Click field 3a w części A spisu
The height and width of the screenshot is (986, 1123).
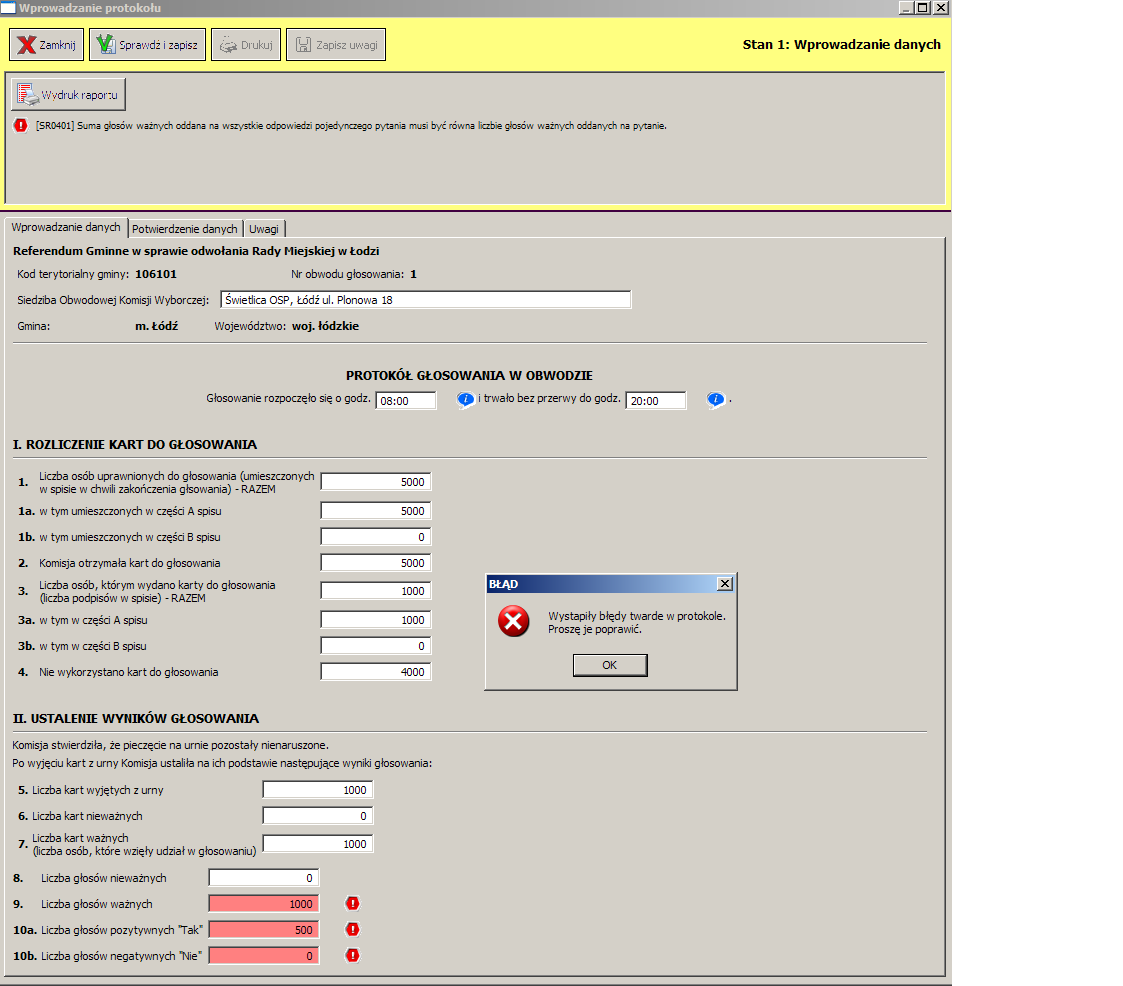pyautogui.click(x=375, y=620)
